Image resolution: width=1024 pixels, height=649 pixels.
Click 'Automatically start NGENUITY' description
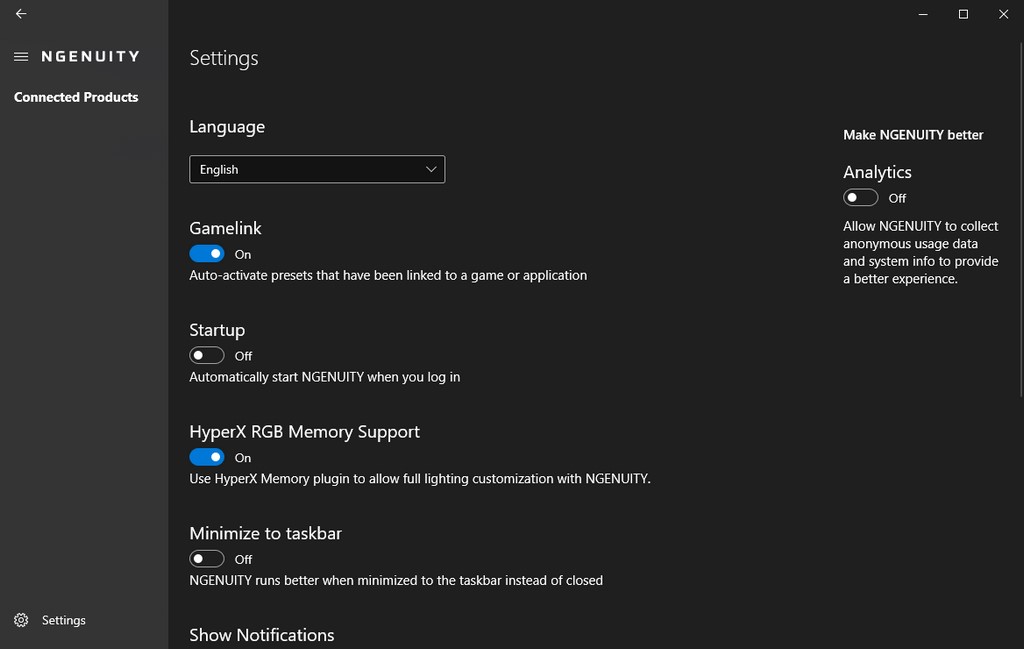pyautogui.click(x=325, y=377)
